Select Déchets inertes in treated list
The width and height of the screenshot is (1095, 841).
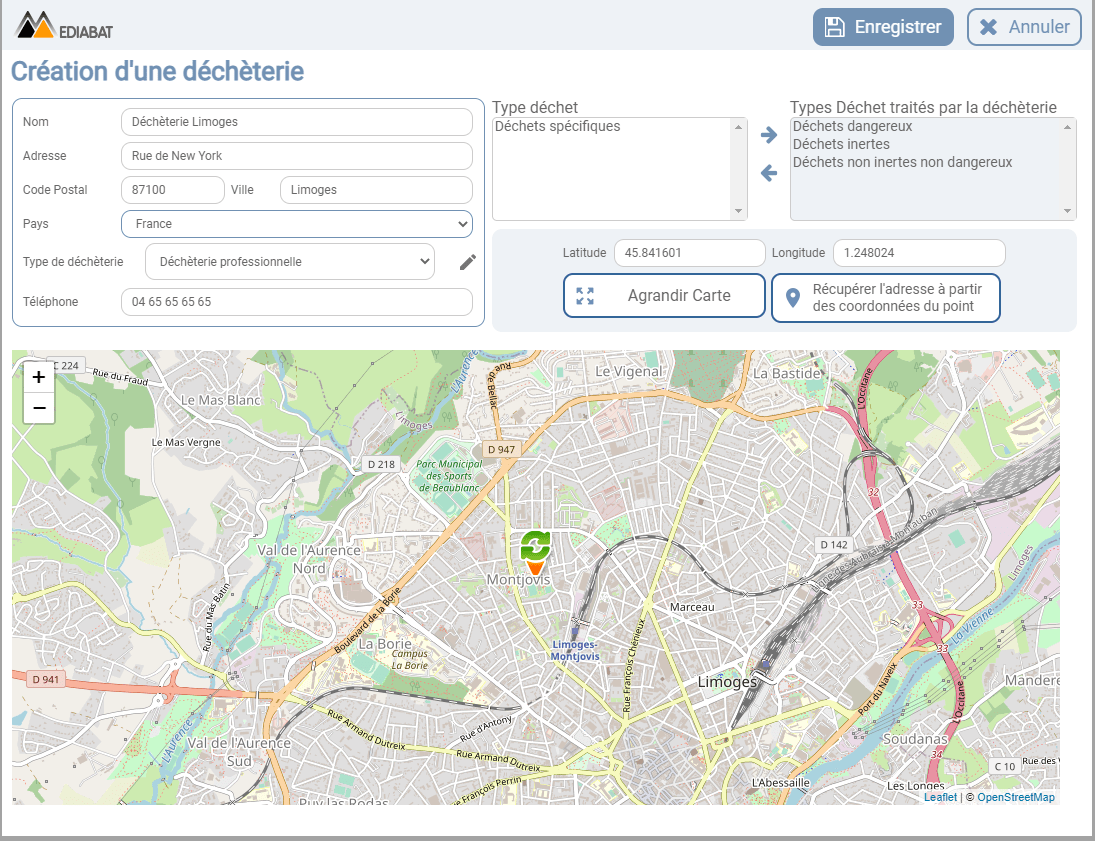pyautogui.click(x=841, y=145)
